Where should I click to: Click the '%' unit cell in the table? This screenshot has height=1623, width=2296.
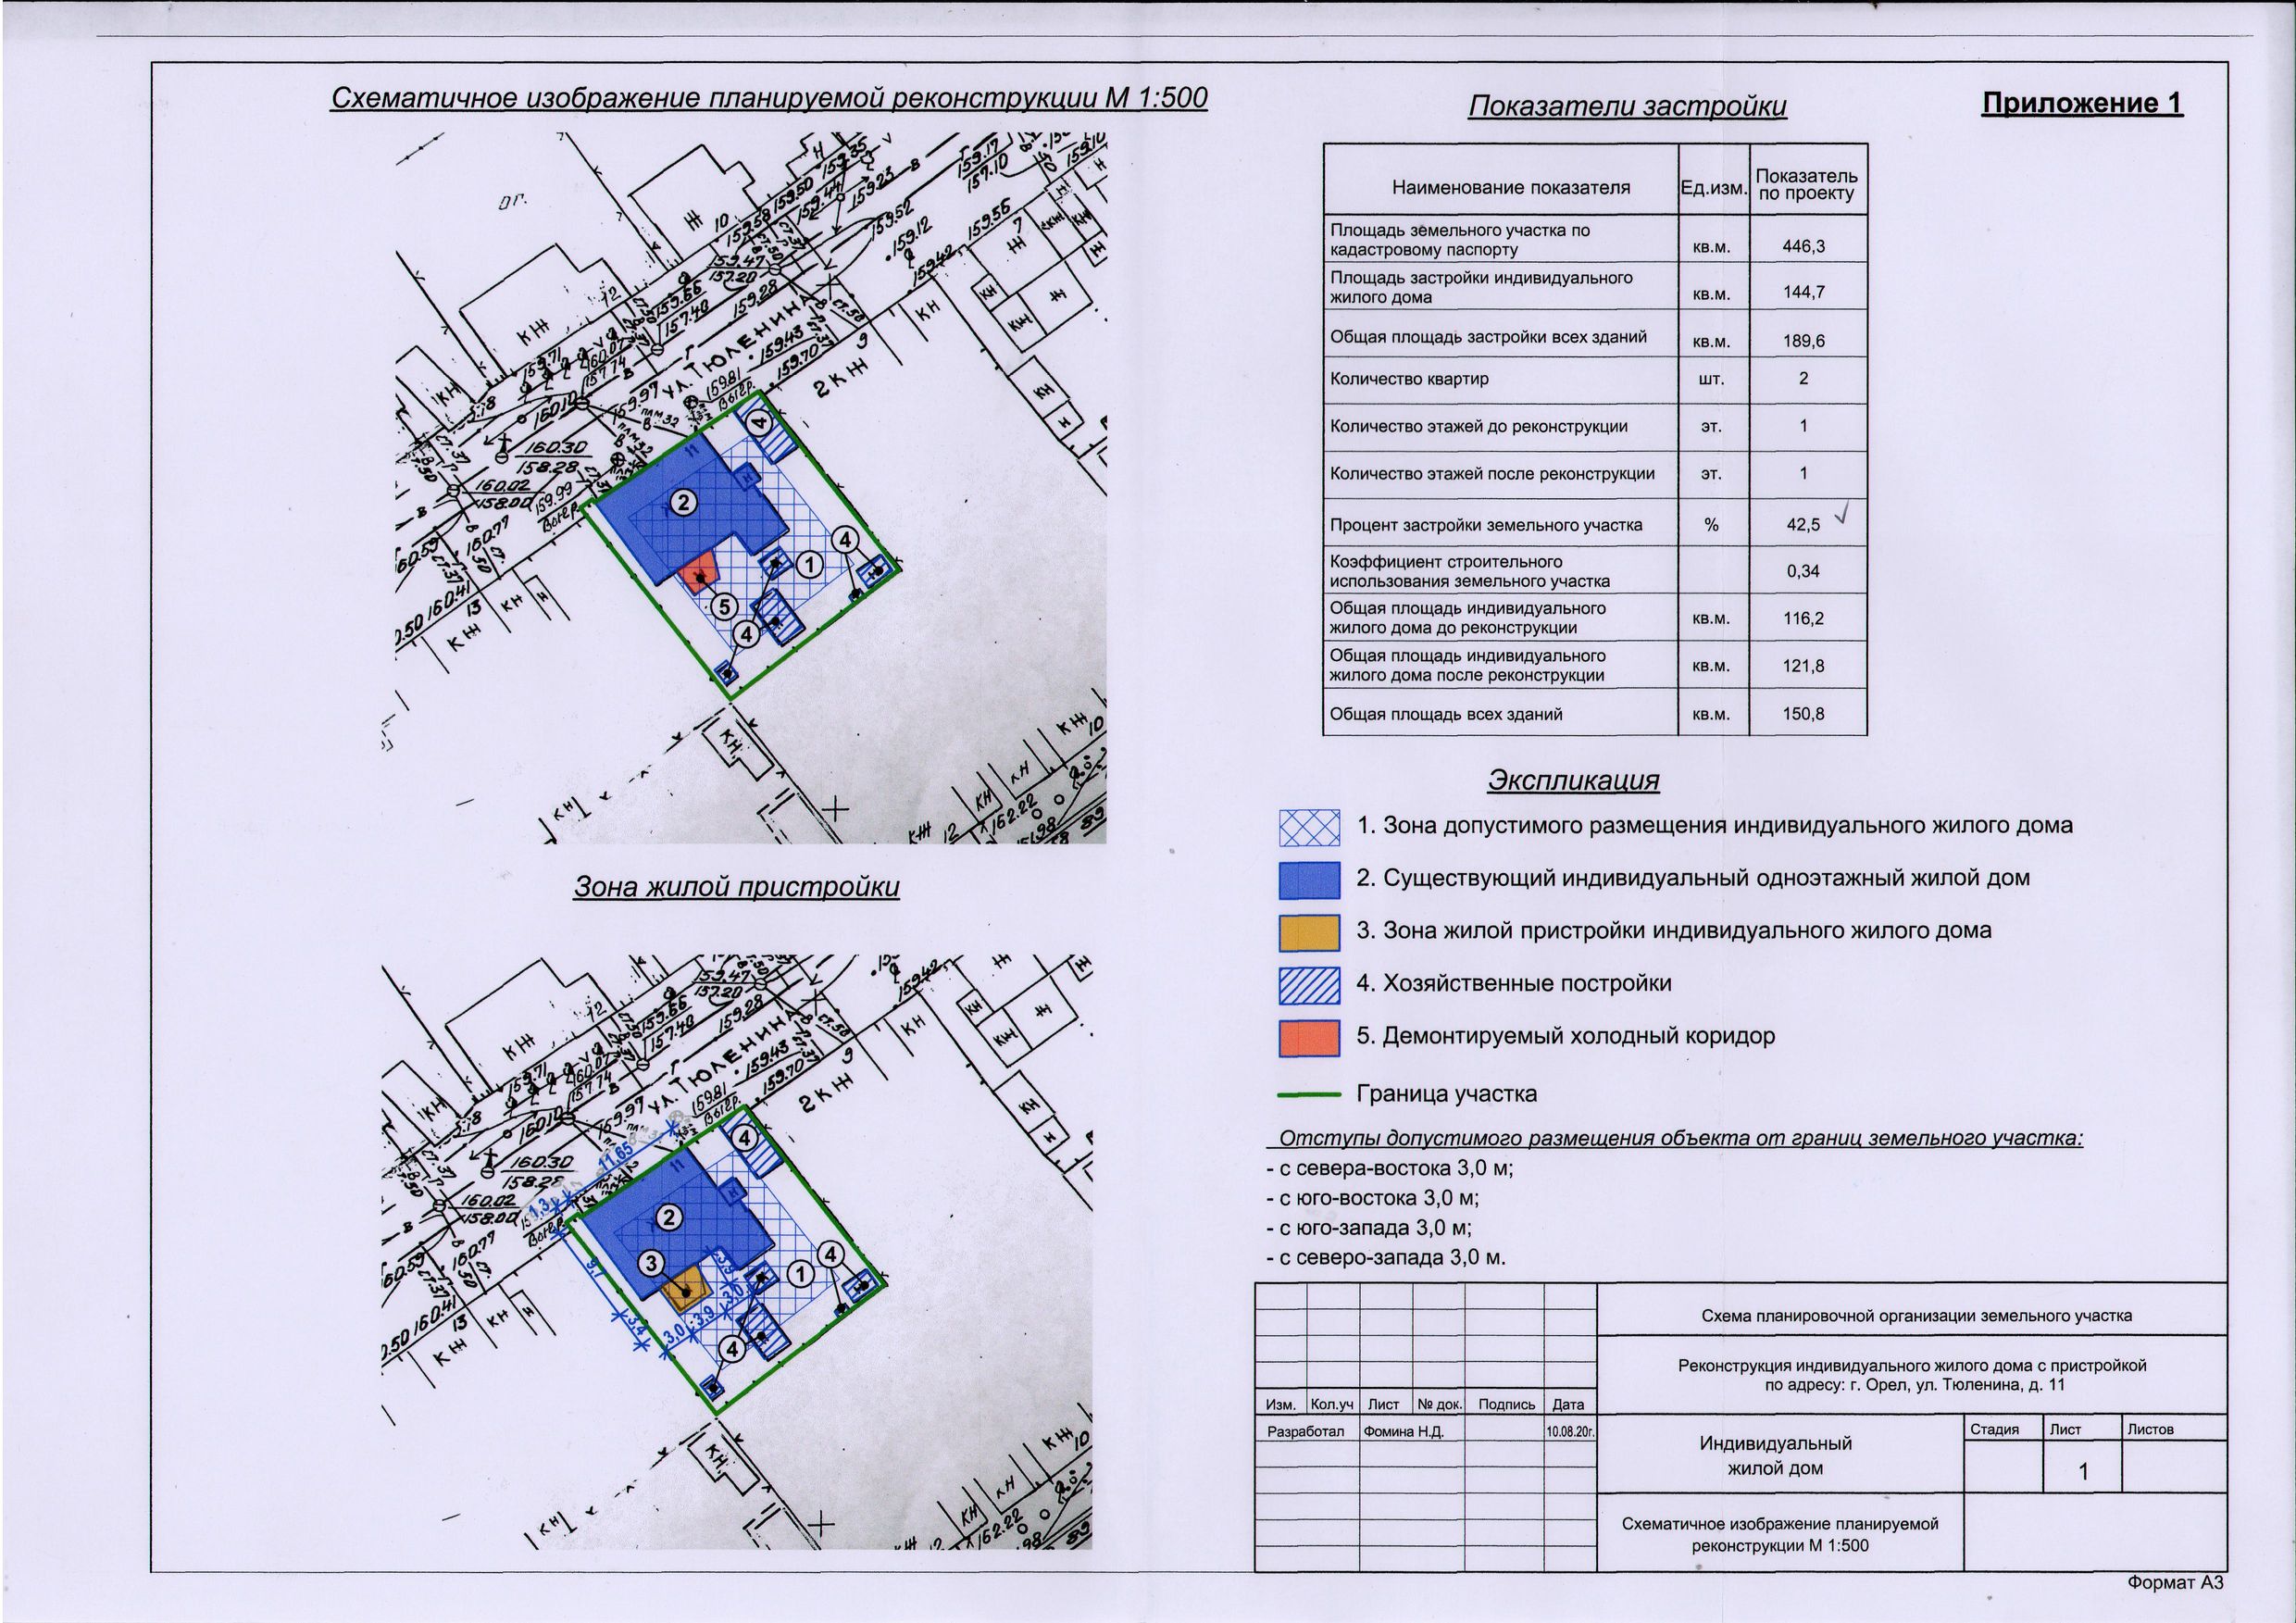pos(1711,525)
